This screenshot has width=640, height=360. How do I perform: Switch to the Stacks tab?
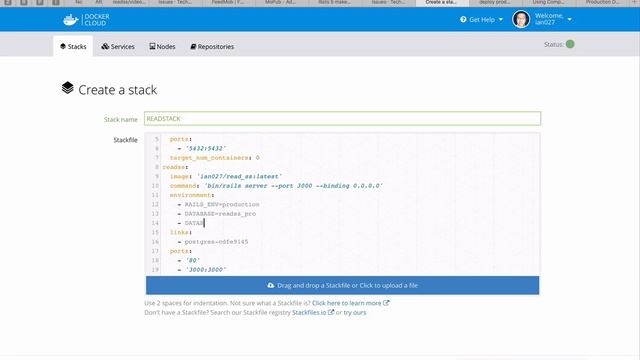click(73, 47)
